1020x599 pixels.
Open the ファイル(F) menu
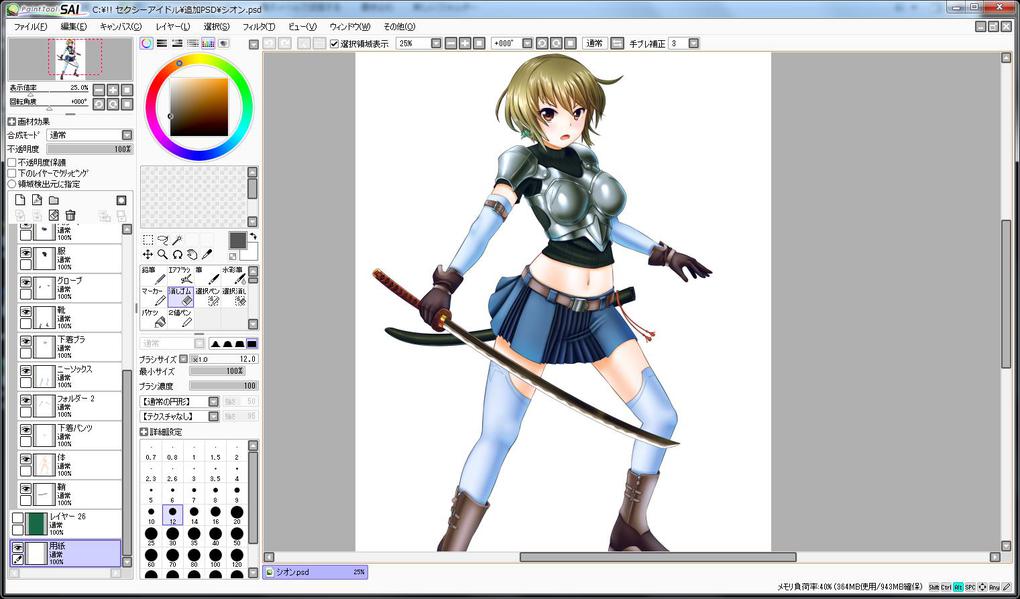pyautogui.click(x=31, y=27)
